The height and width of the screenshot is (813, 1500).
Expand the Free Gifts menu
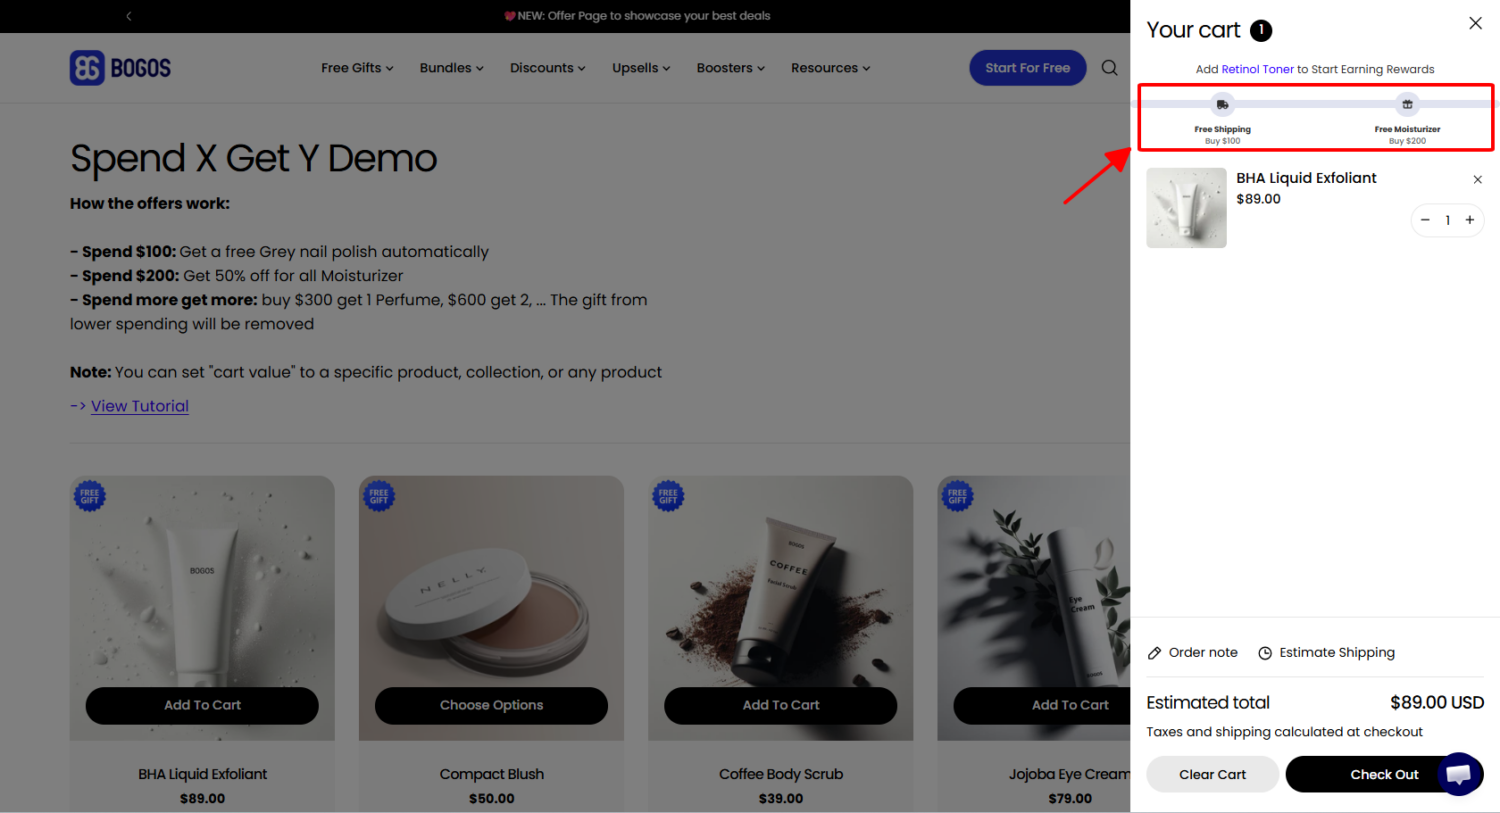pos(357,68)
